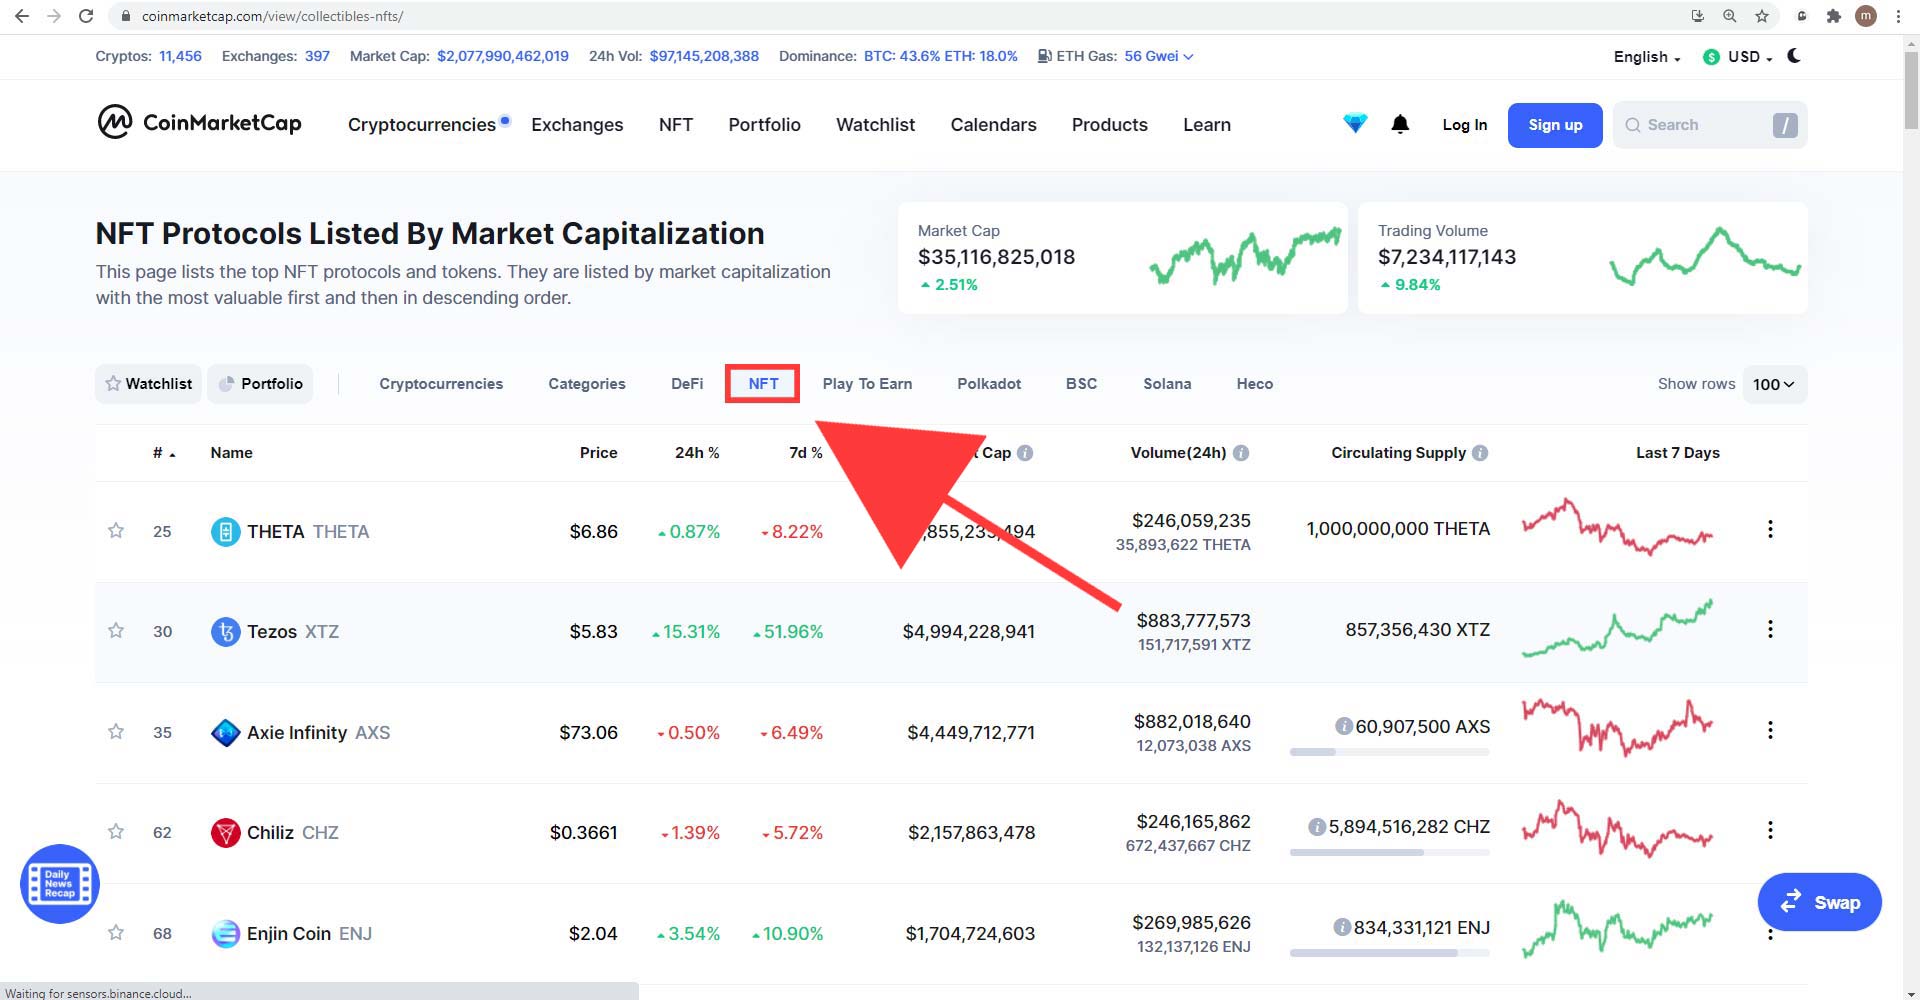This screenshot has width=1920, height=1000.
Task: Open THETA row three-dot menu
Action: (x=1770, y=529)
